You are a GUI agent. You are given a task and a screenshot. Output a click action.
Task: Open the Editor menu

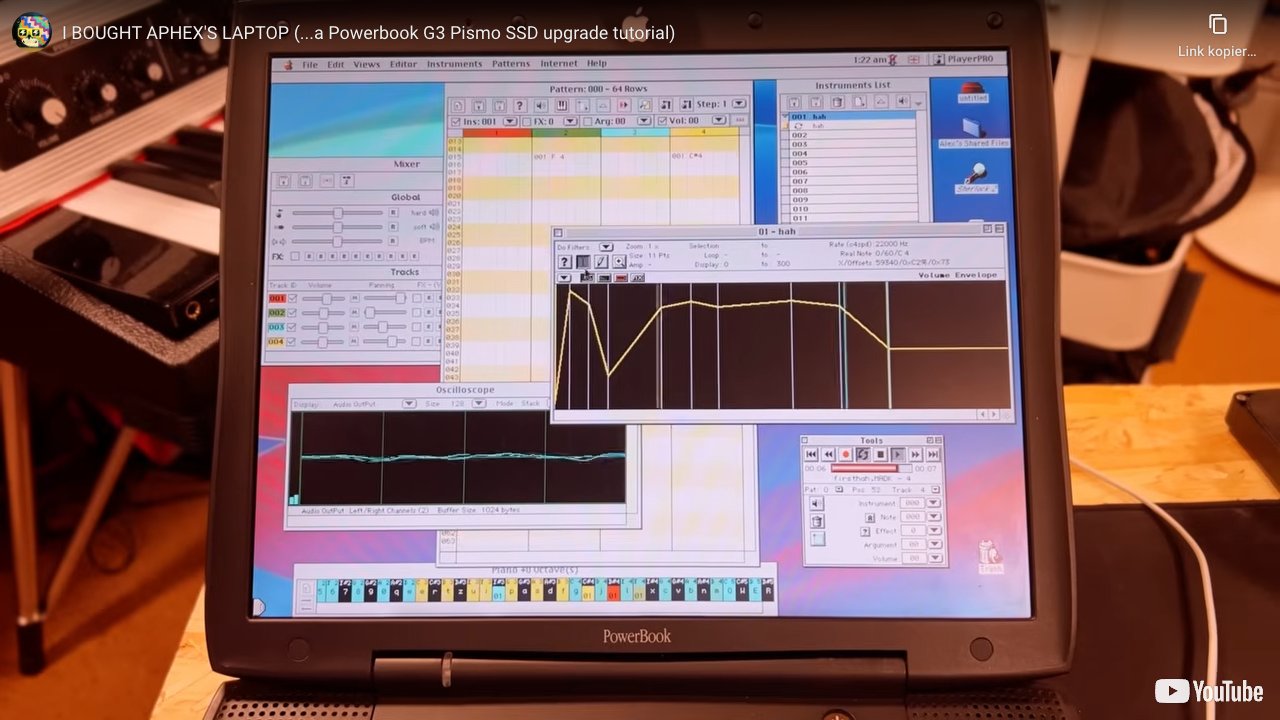click(404, 64)
